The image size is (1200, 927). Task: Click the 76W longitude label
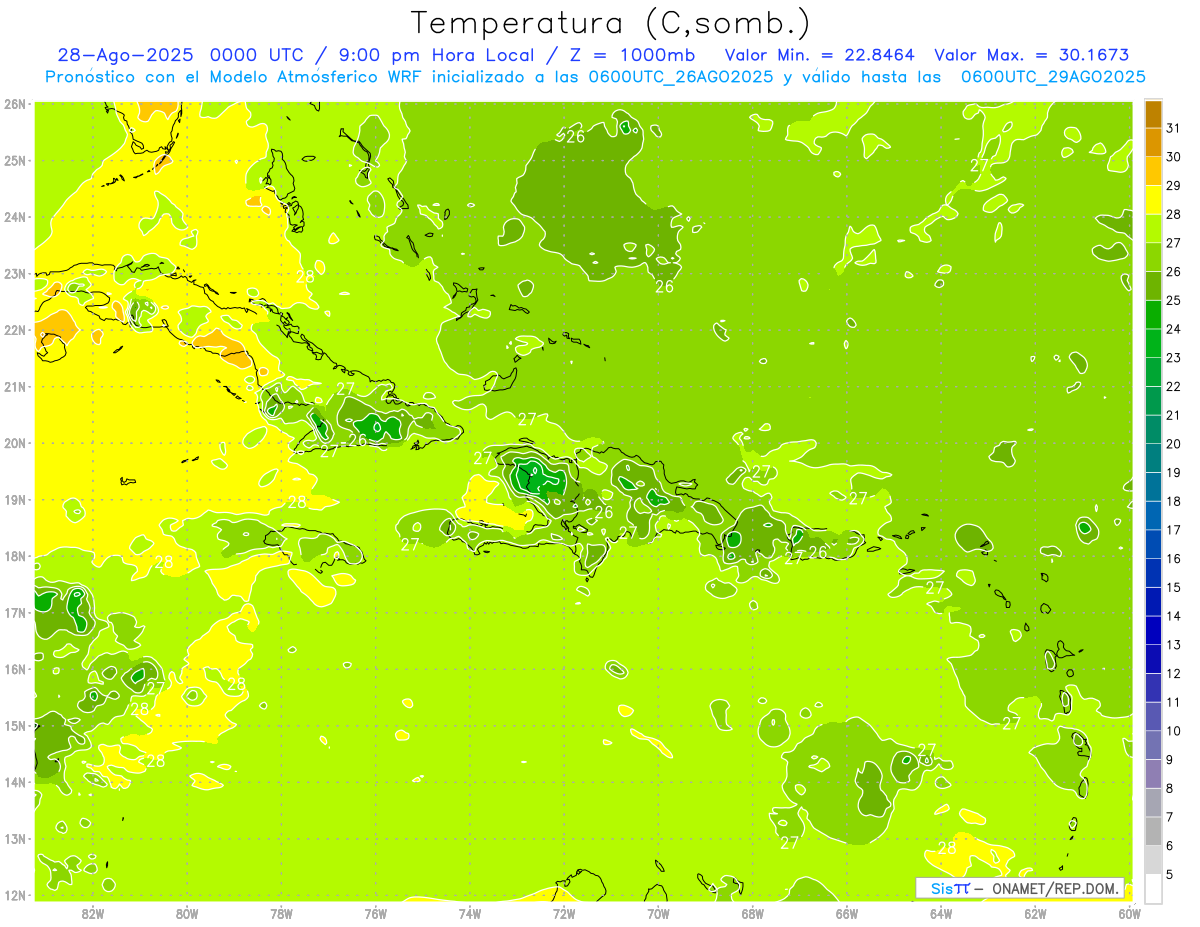pos(375,913)
